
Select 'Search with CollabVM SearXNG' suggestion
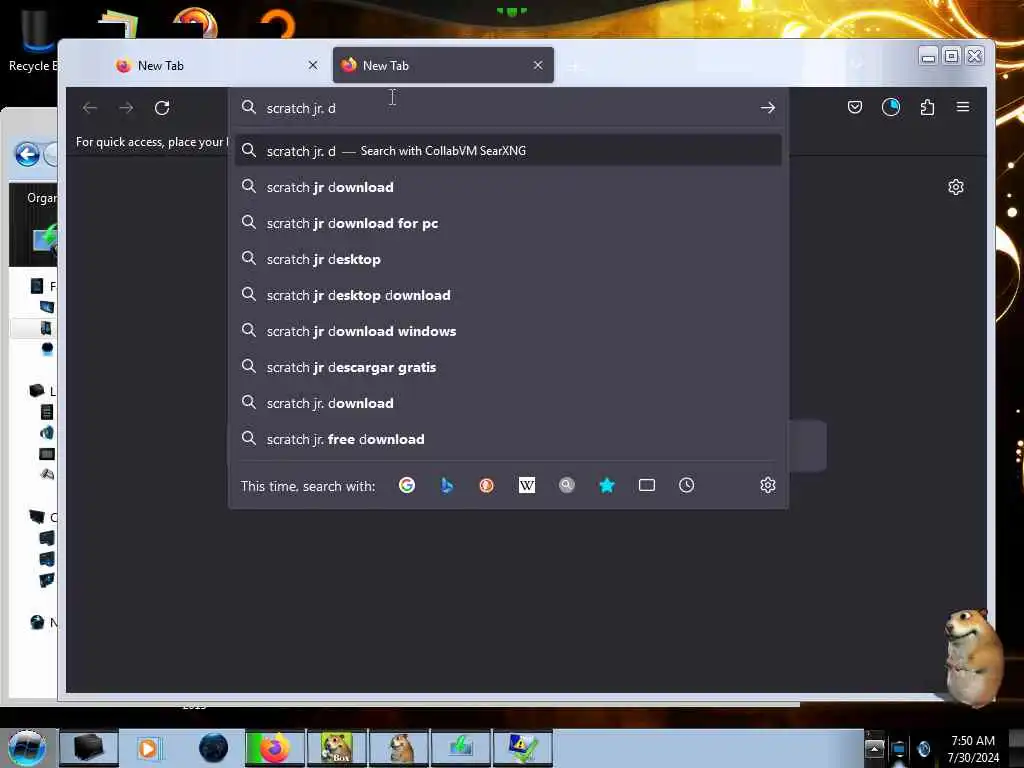[x=508, y=151]
